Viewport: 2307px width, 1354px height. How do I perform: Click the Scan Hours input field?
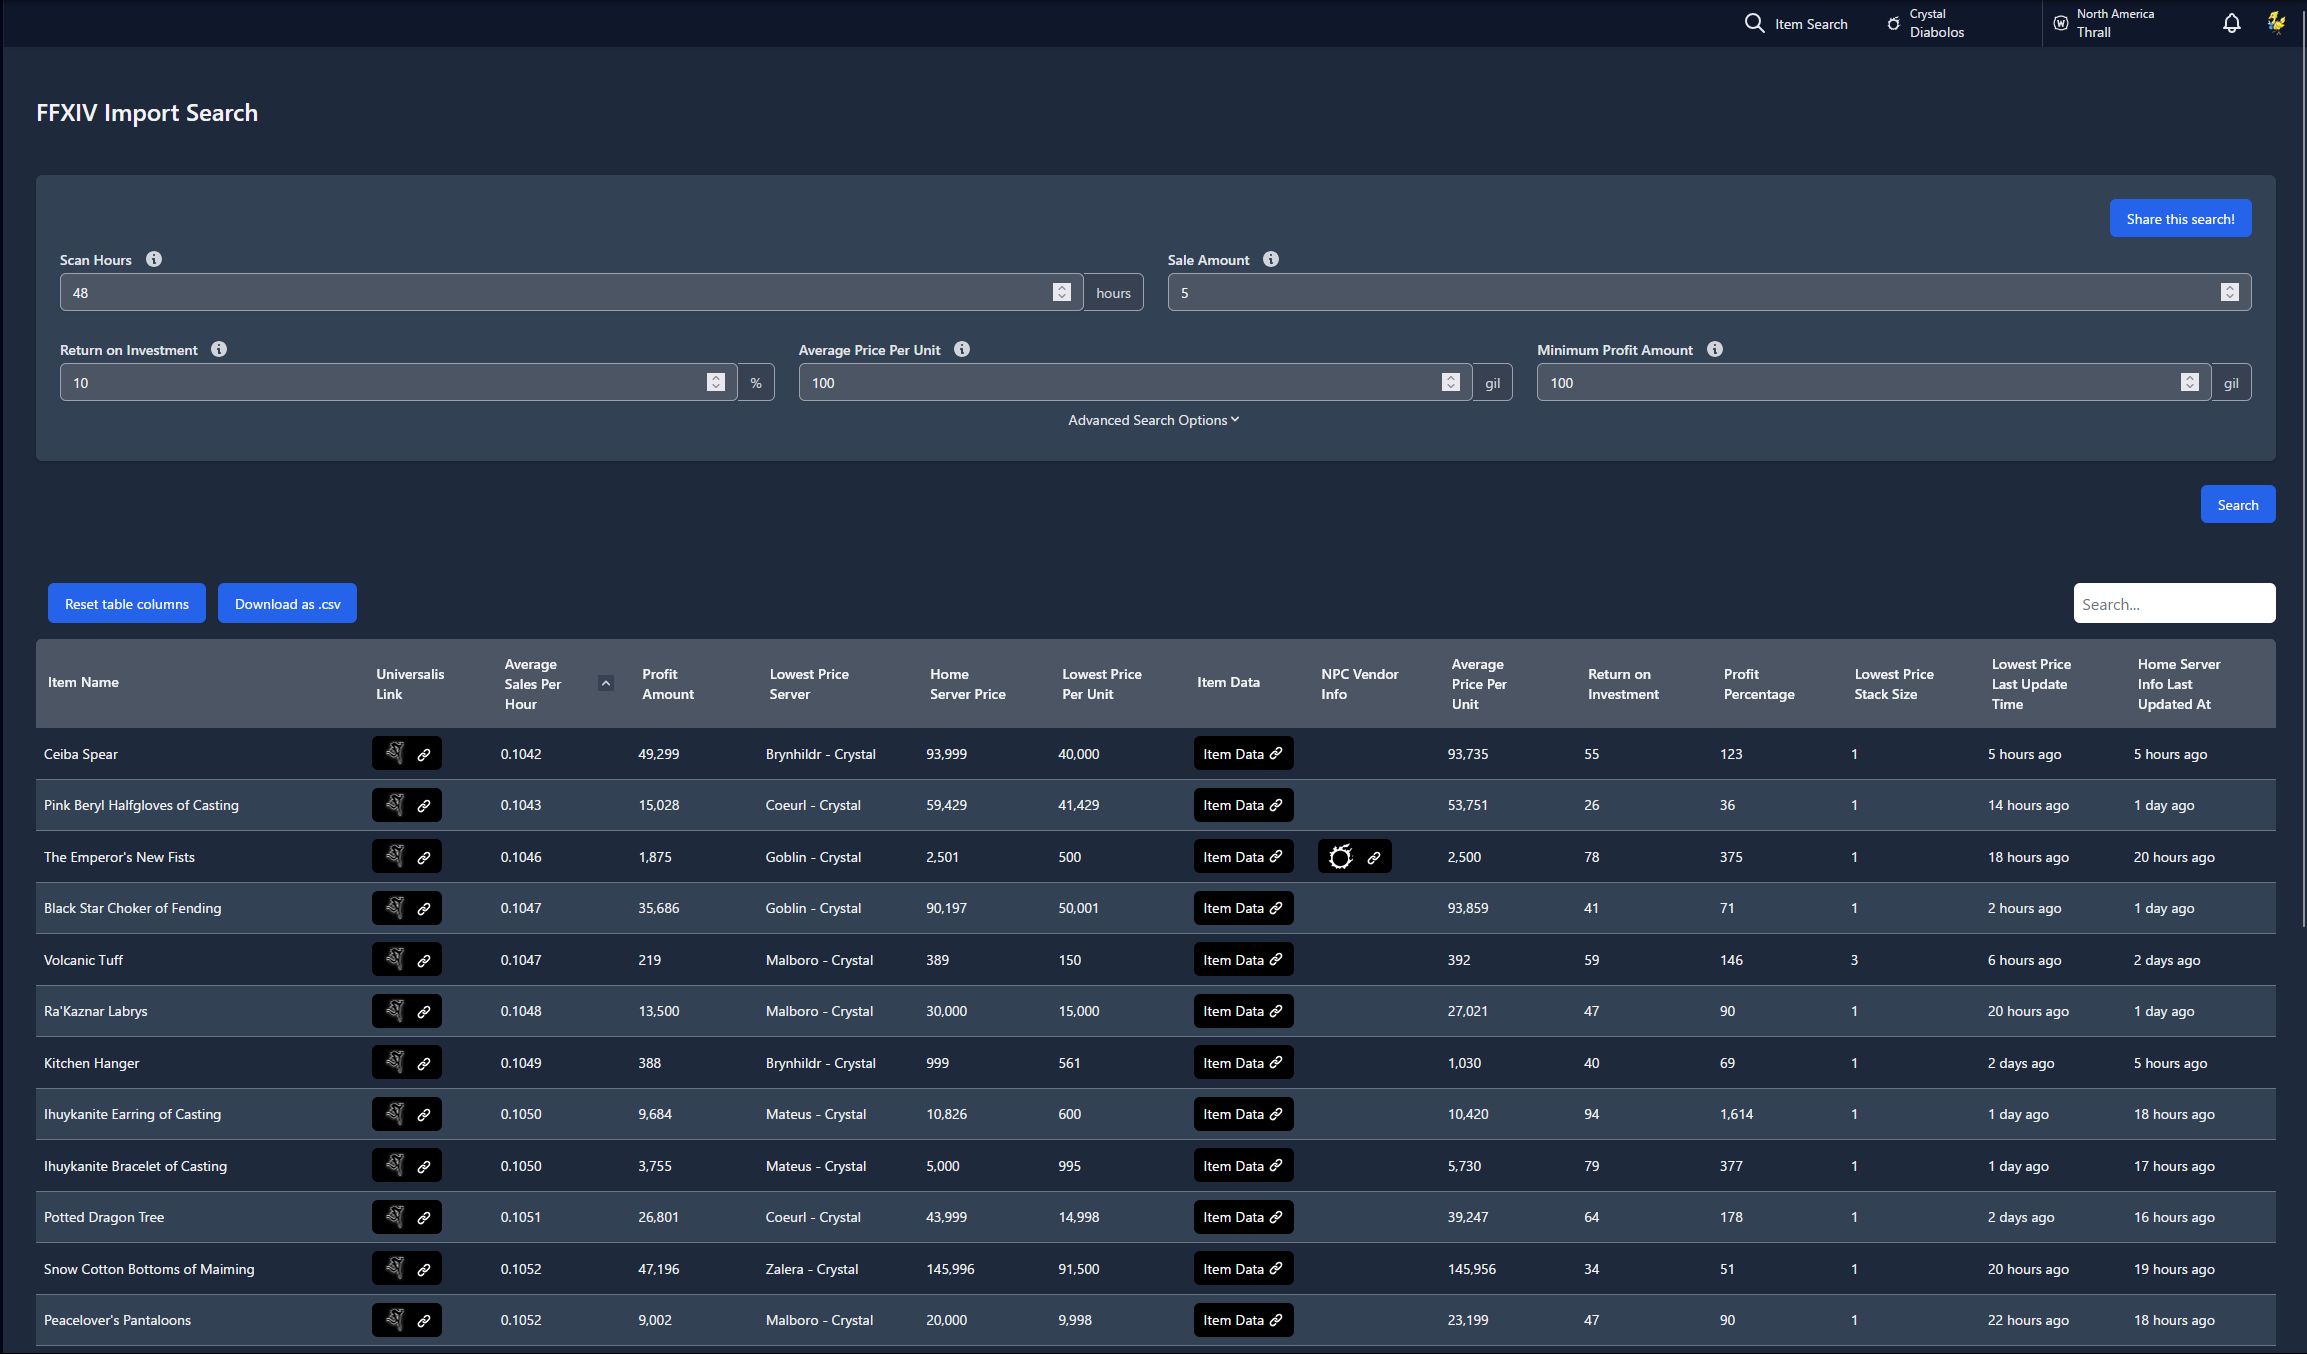pos(571,292)
